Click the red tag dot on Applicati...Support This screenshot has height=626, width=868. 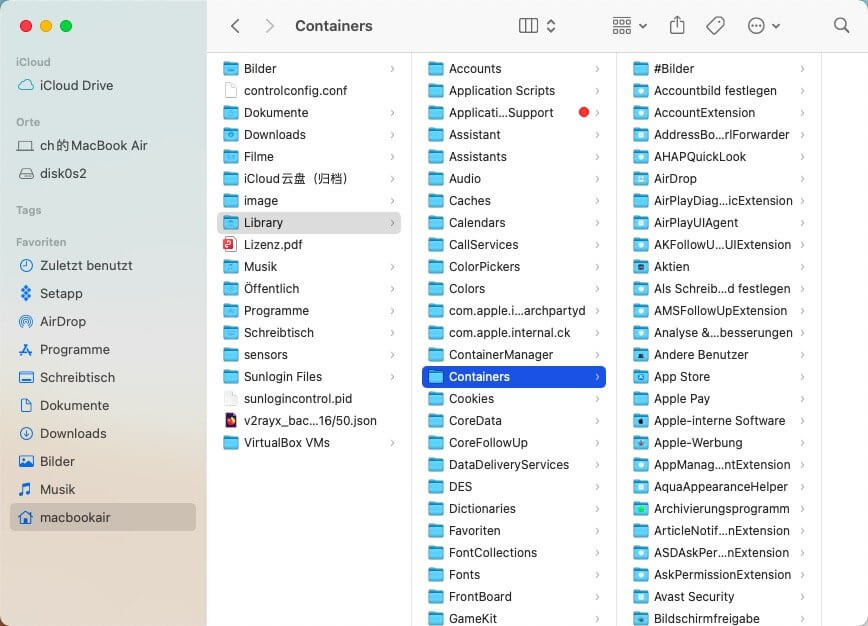click(583, 112)
